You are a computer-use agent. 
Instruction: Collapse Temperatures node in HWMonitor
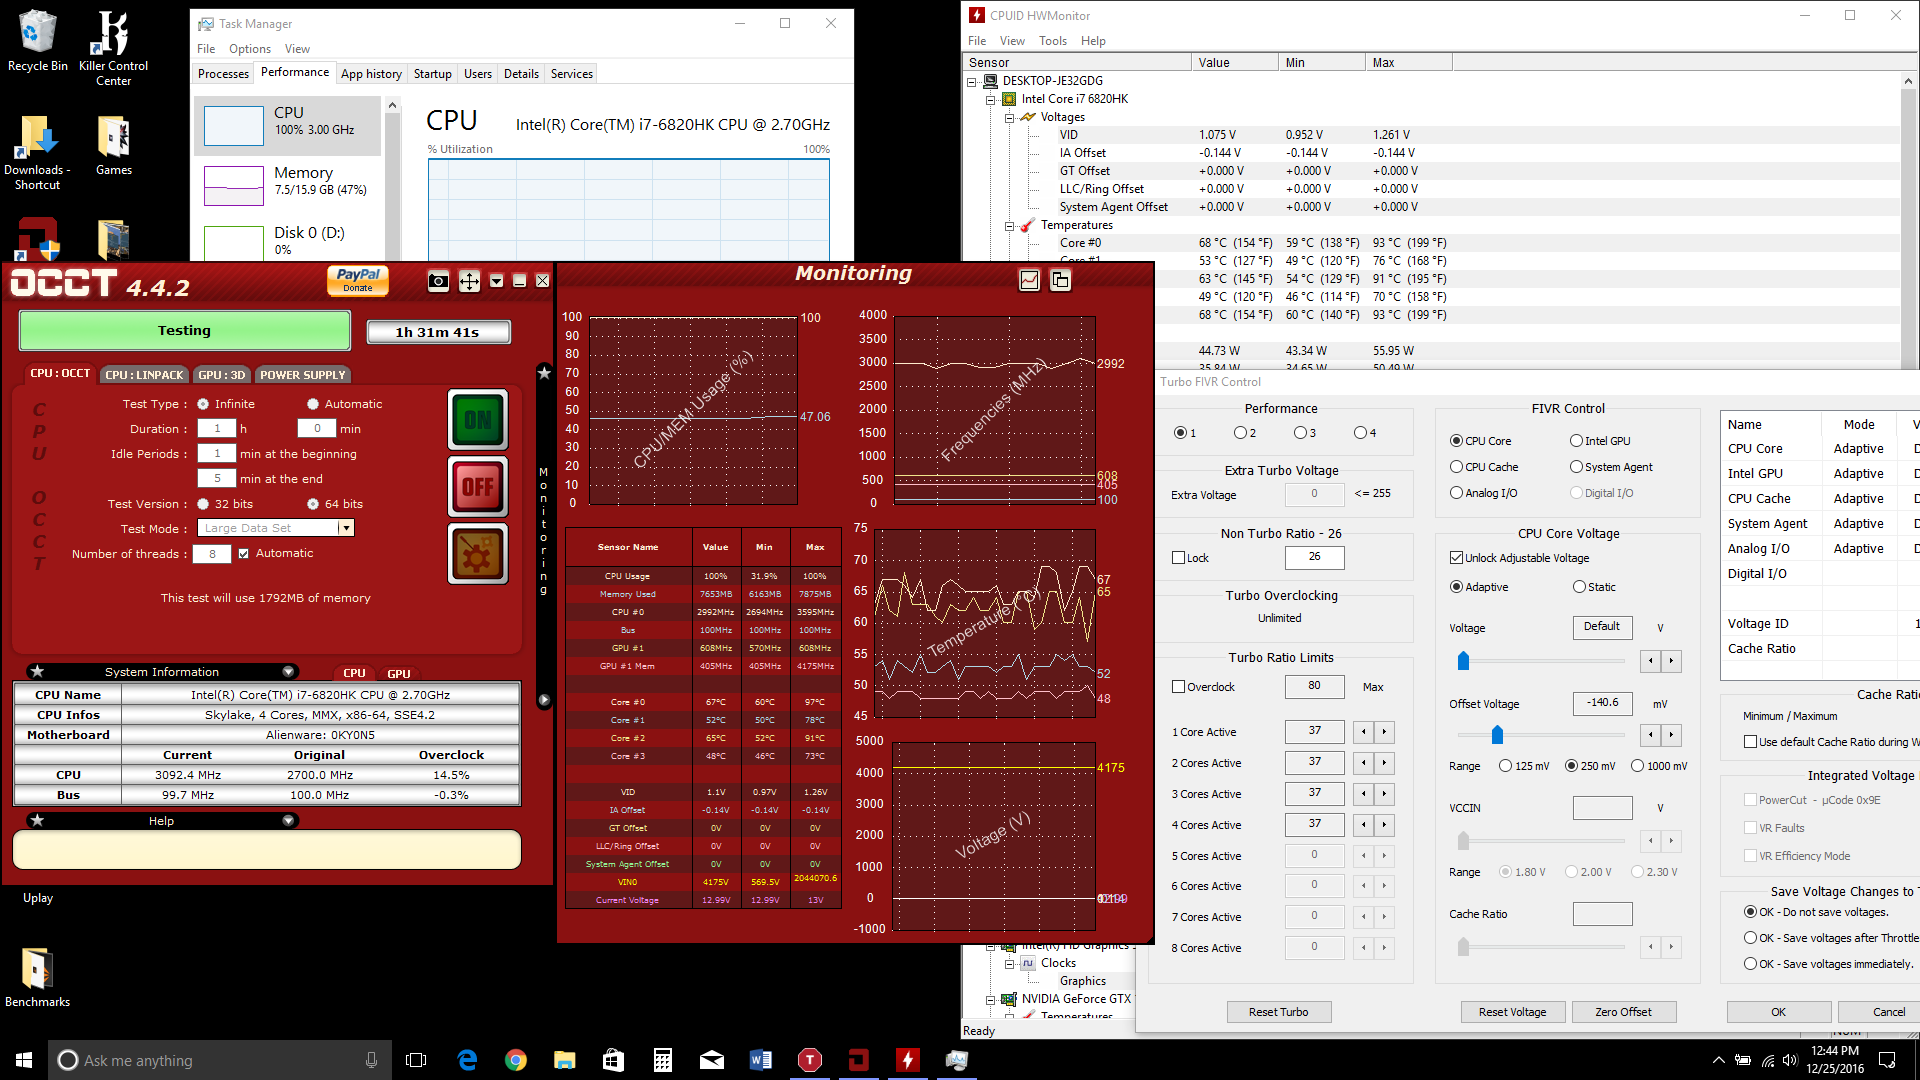pyautogui.click(x=1009, y=225)
